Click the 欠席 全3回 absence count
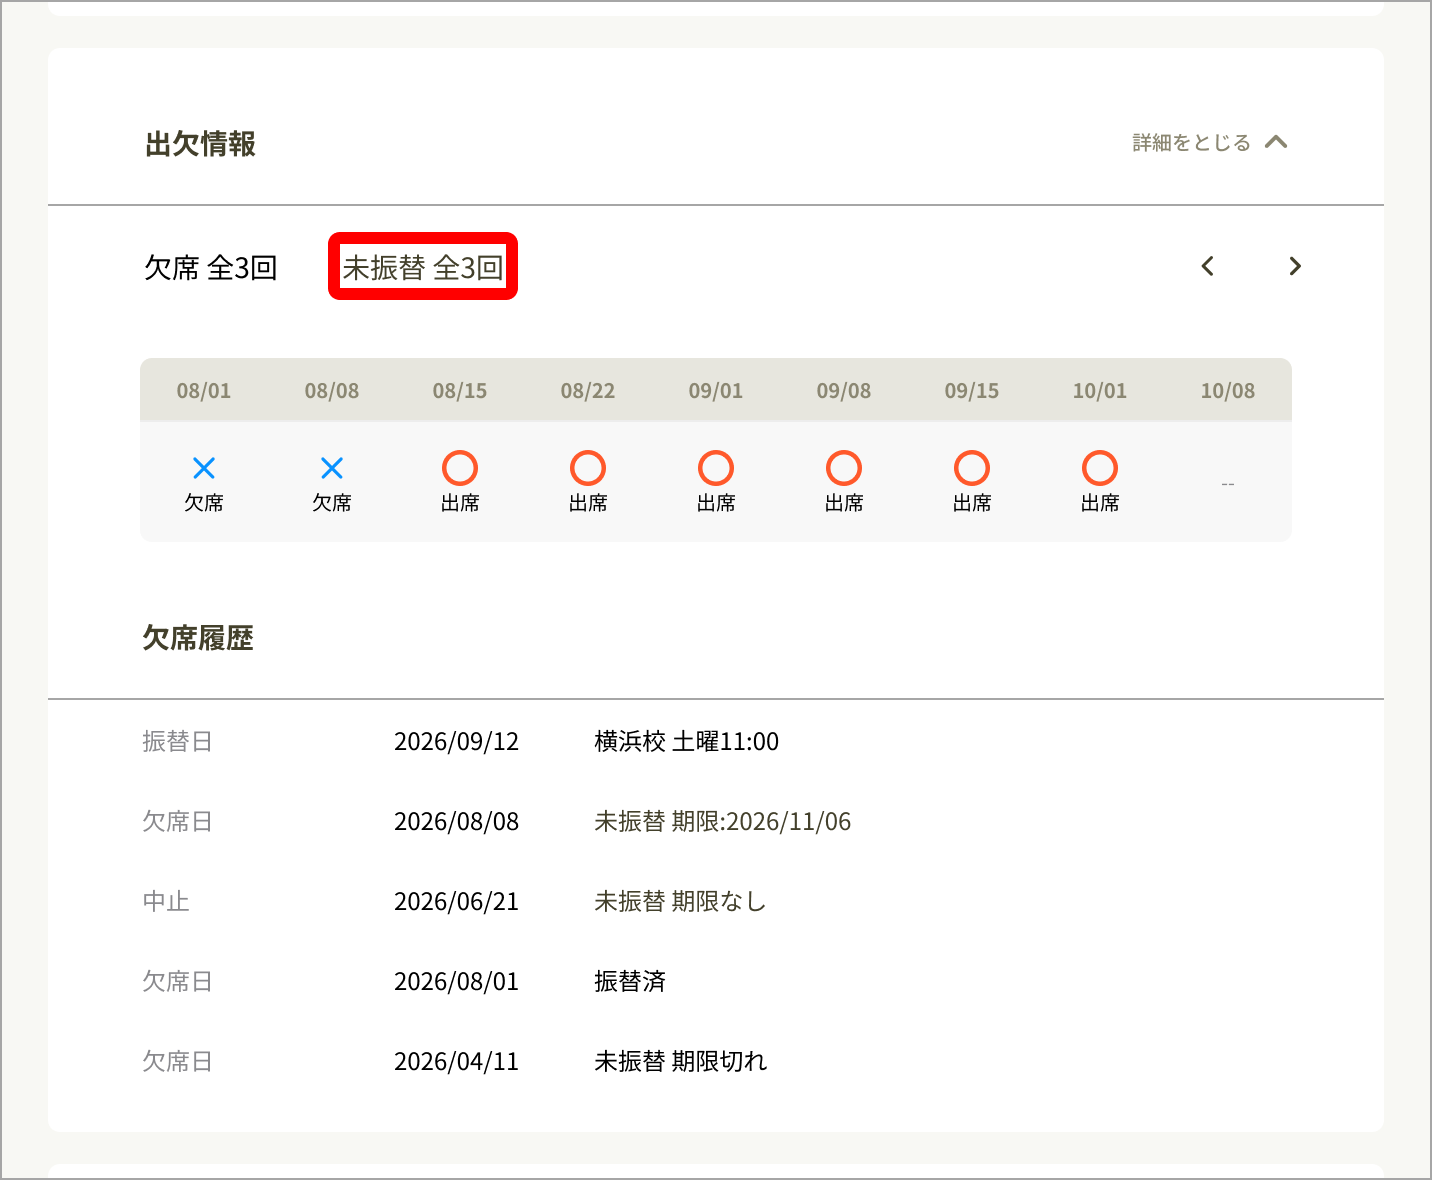 coord(211,268)
